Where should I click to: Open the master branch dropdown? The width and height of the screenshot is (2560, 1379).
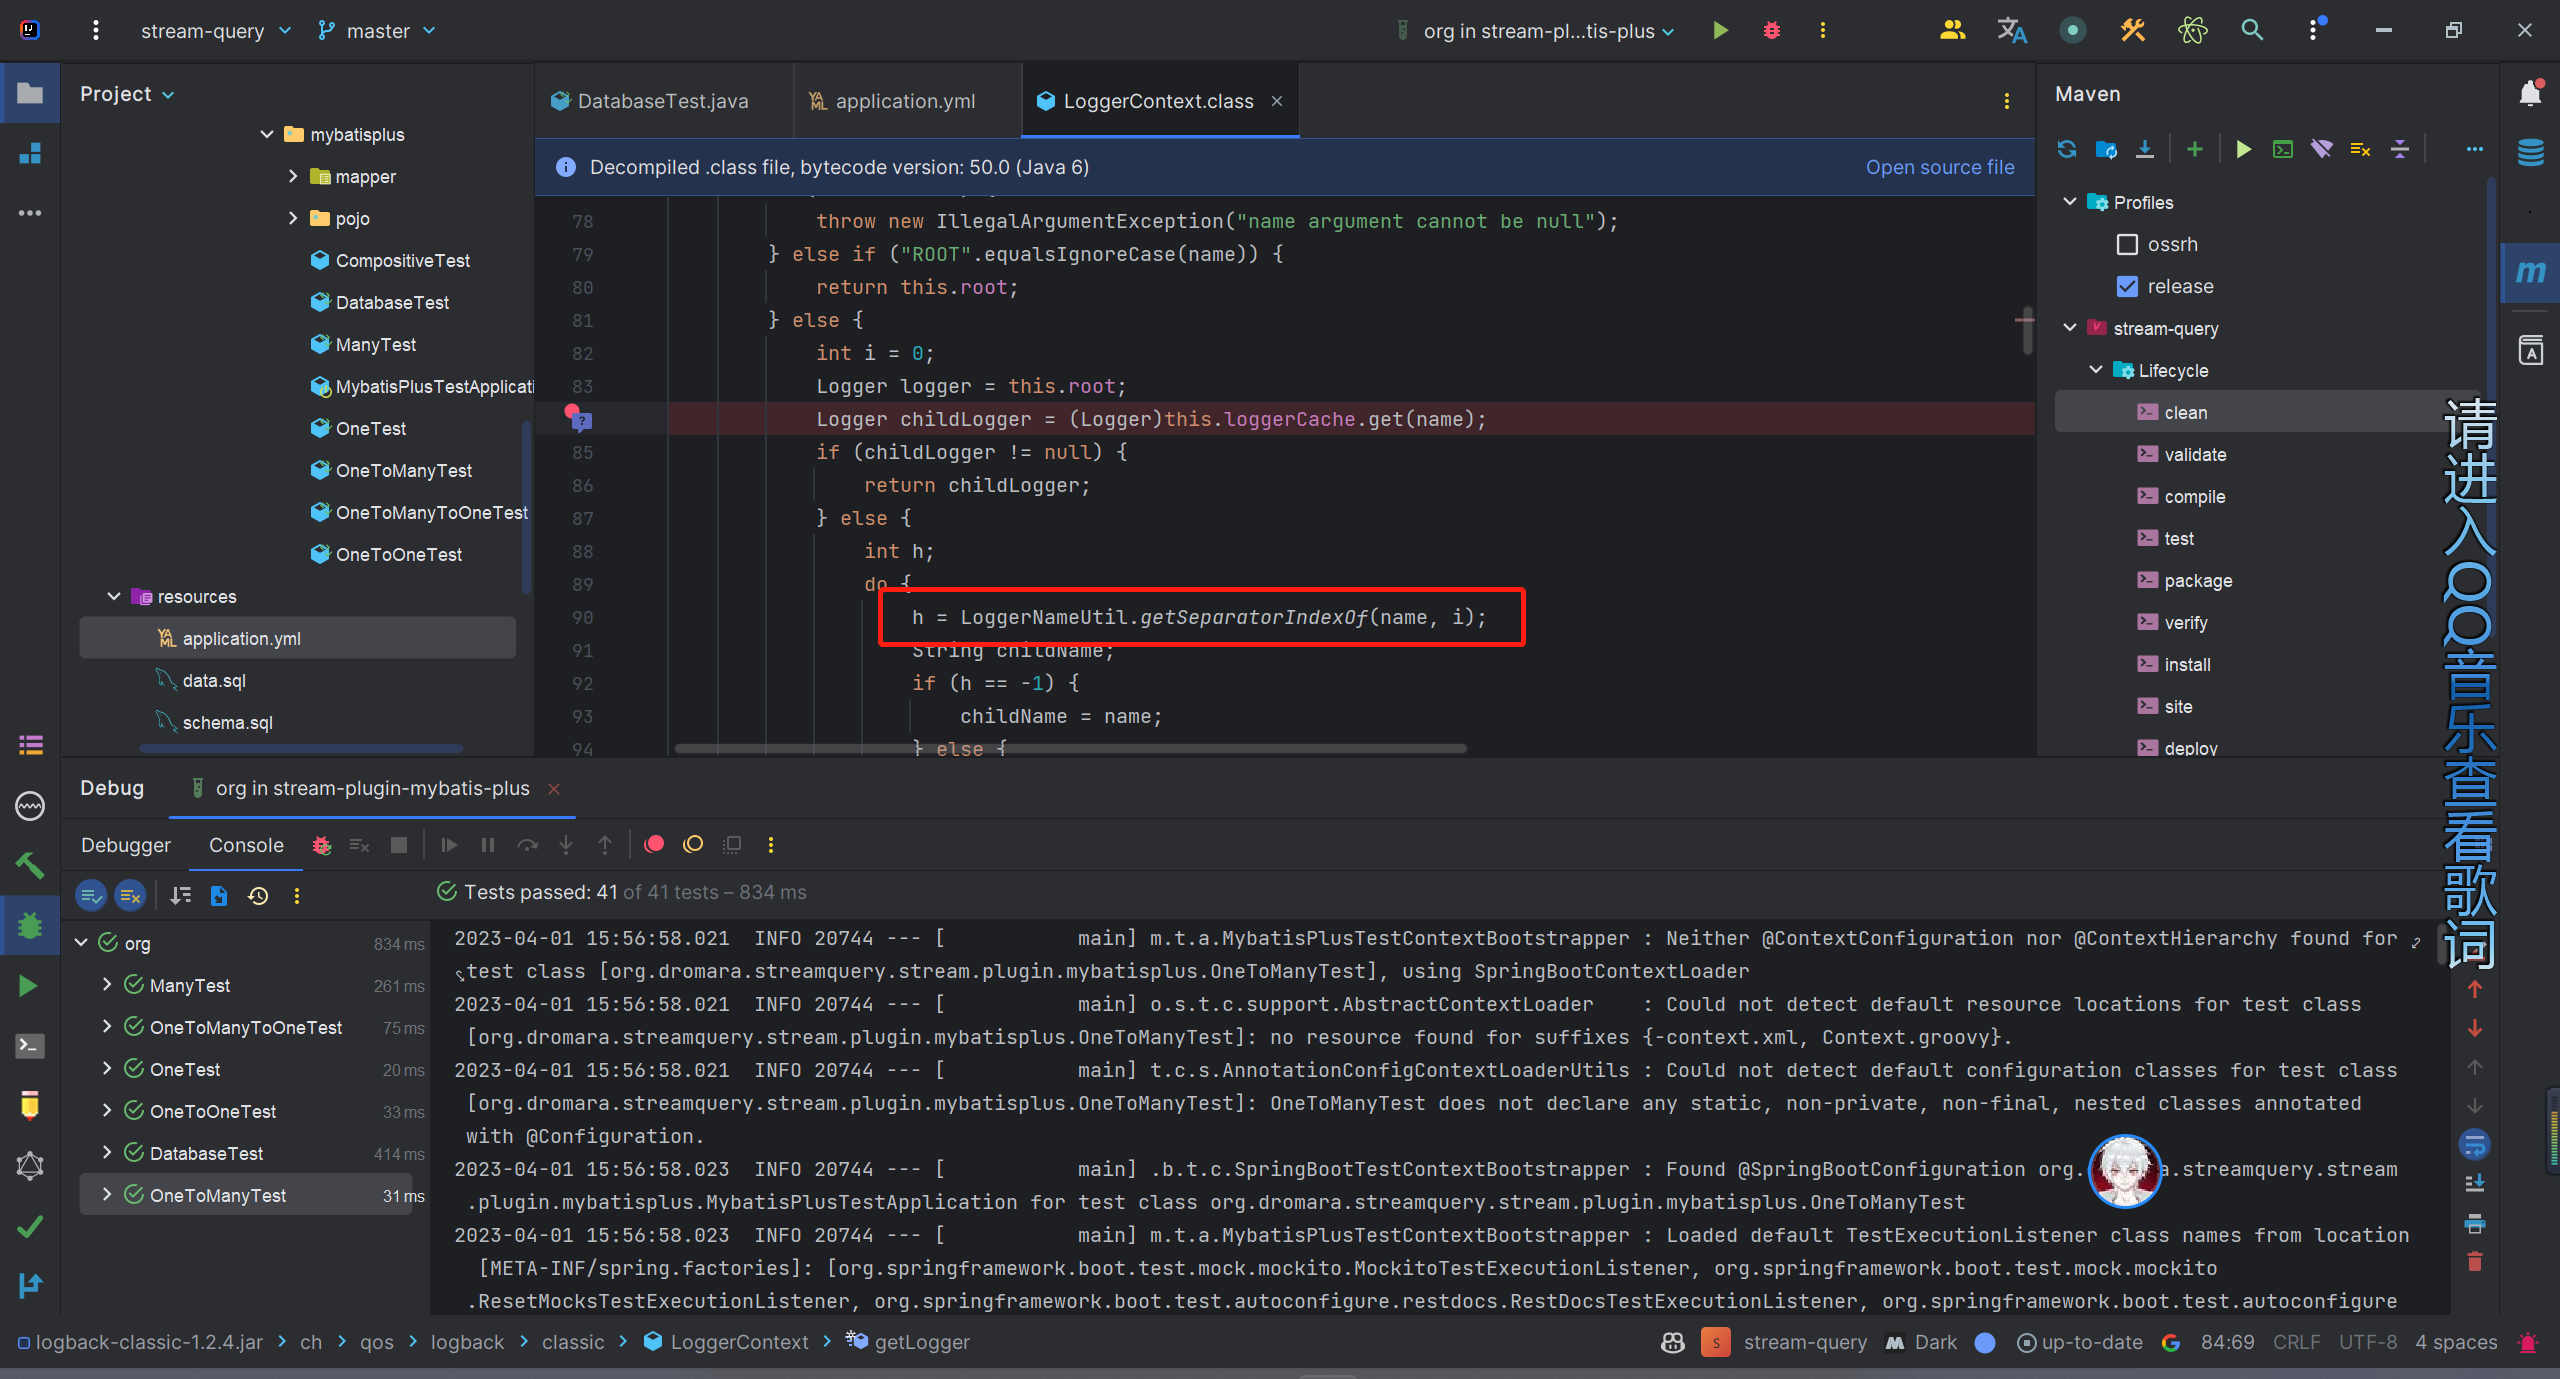377,31
